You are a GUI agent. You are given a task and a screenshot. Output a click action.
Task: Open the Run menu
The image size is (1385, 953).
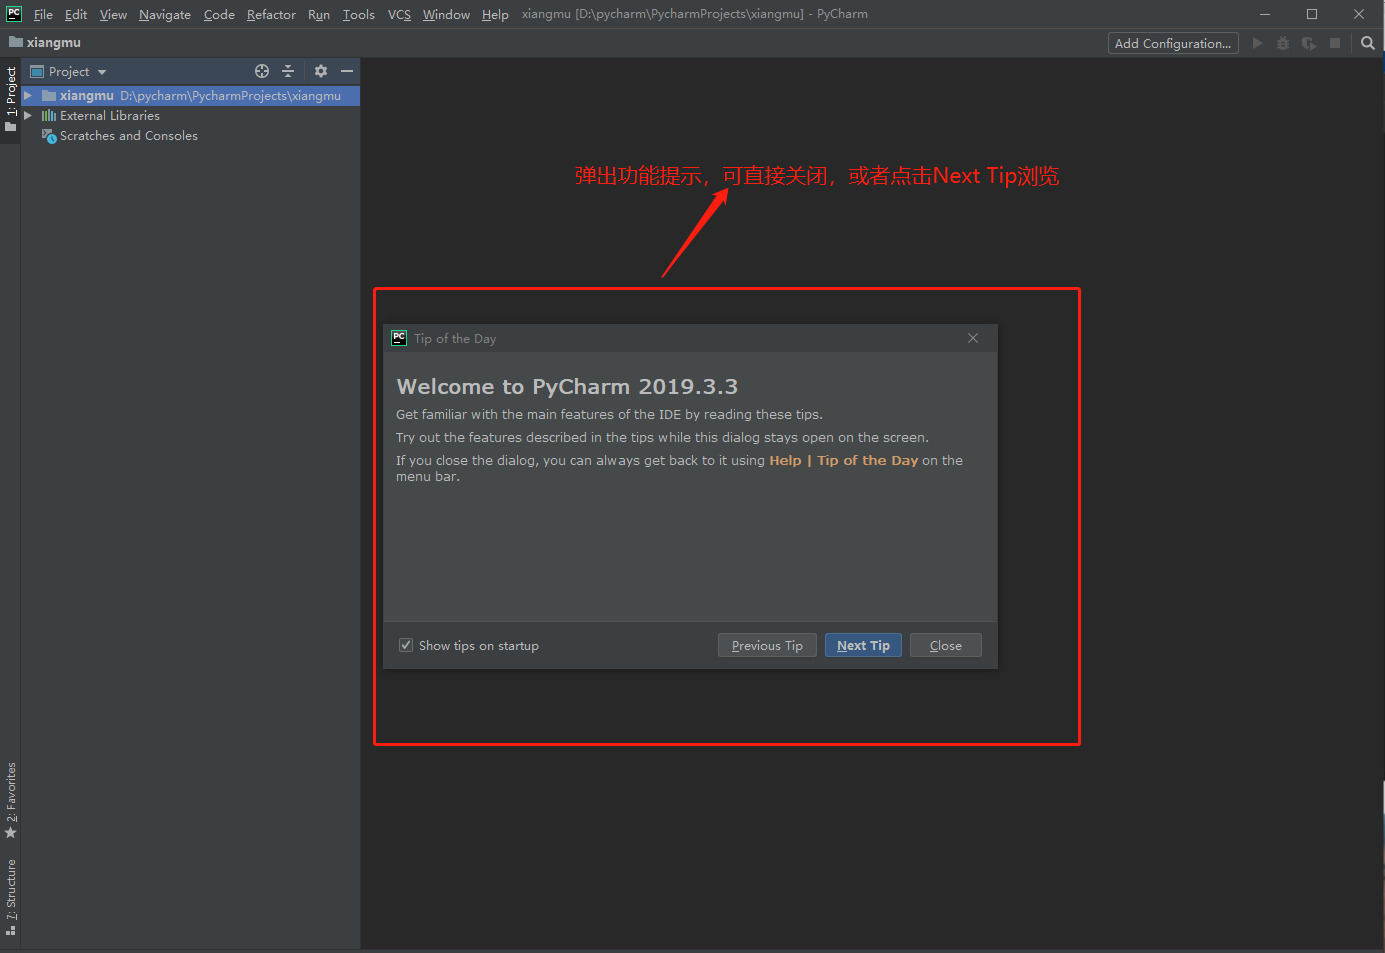click(x=319, y=14)
